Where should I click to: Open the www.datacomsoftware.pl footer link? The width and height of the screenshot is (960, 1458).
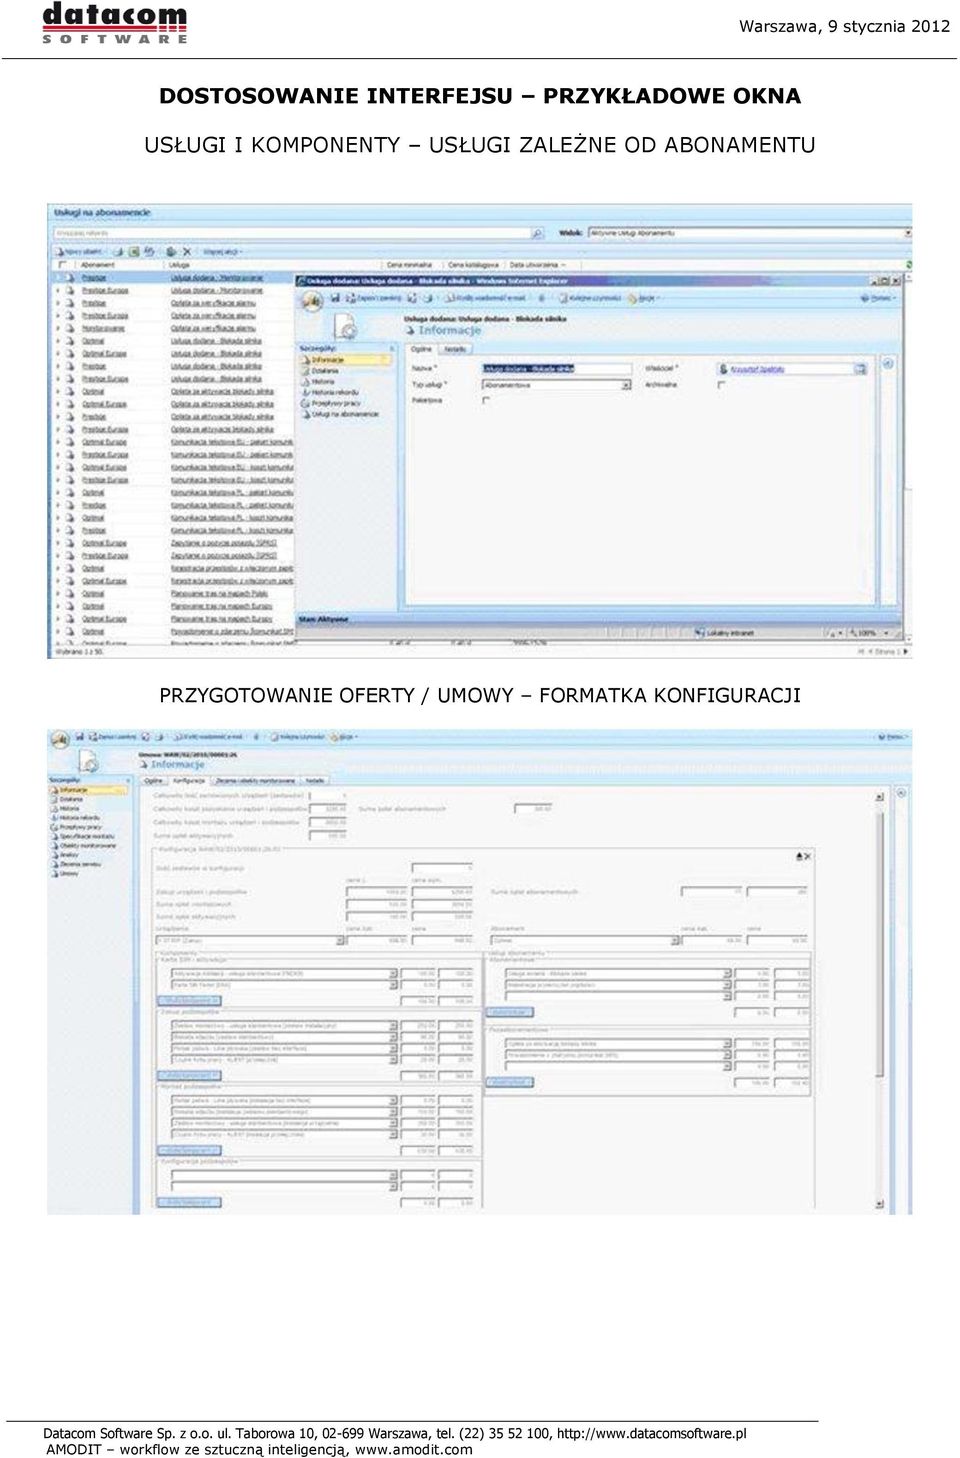point(651,1433)
